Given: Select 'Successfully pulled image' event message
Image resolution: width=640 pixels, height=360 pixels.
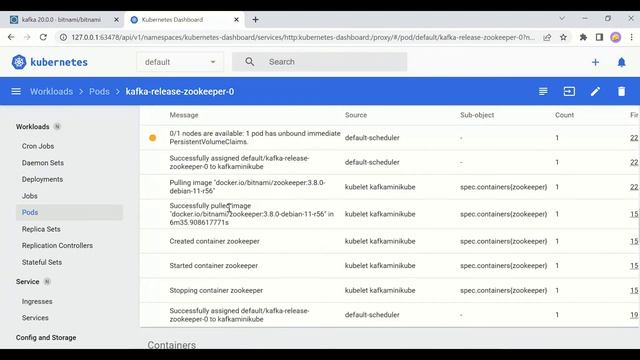Looking at the screenshot, I should click(251, 214).
